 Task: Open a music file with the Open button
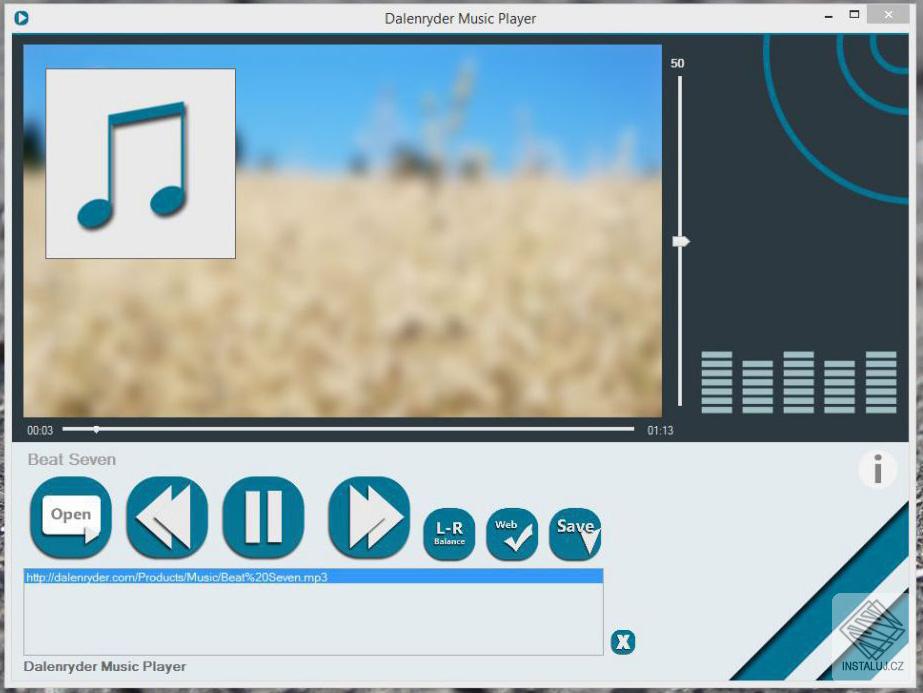click(x=70, y=517)
